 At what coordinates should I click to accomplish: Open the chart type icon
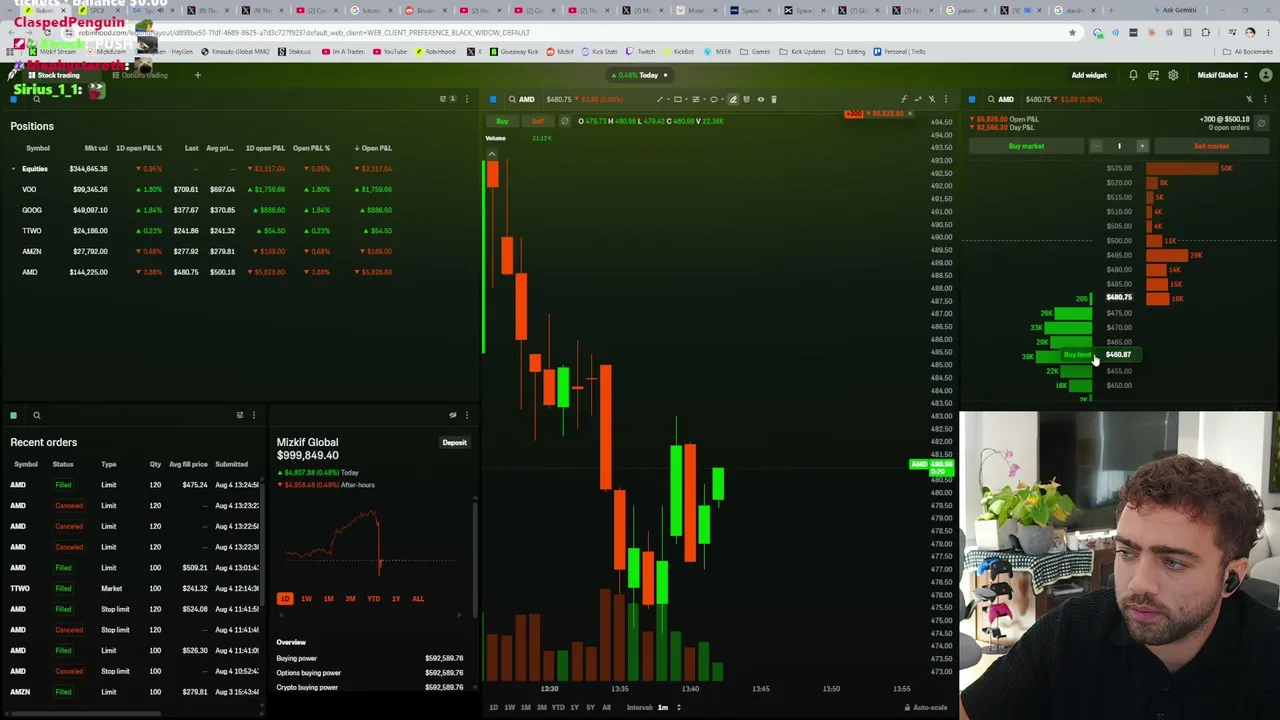coord(918,99)
